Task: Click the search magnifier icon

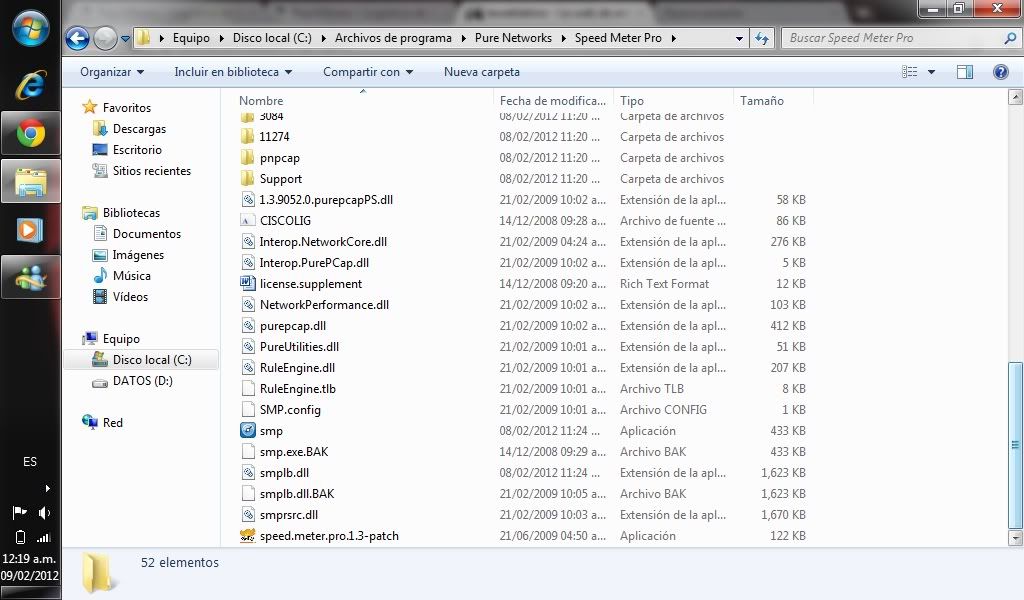Action: point(1010,39)
